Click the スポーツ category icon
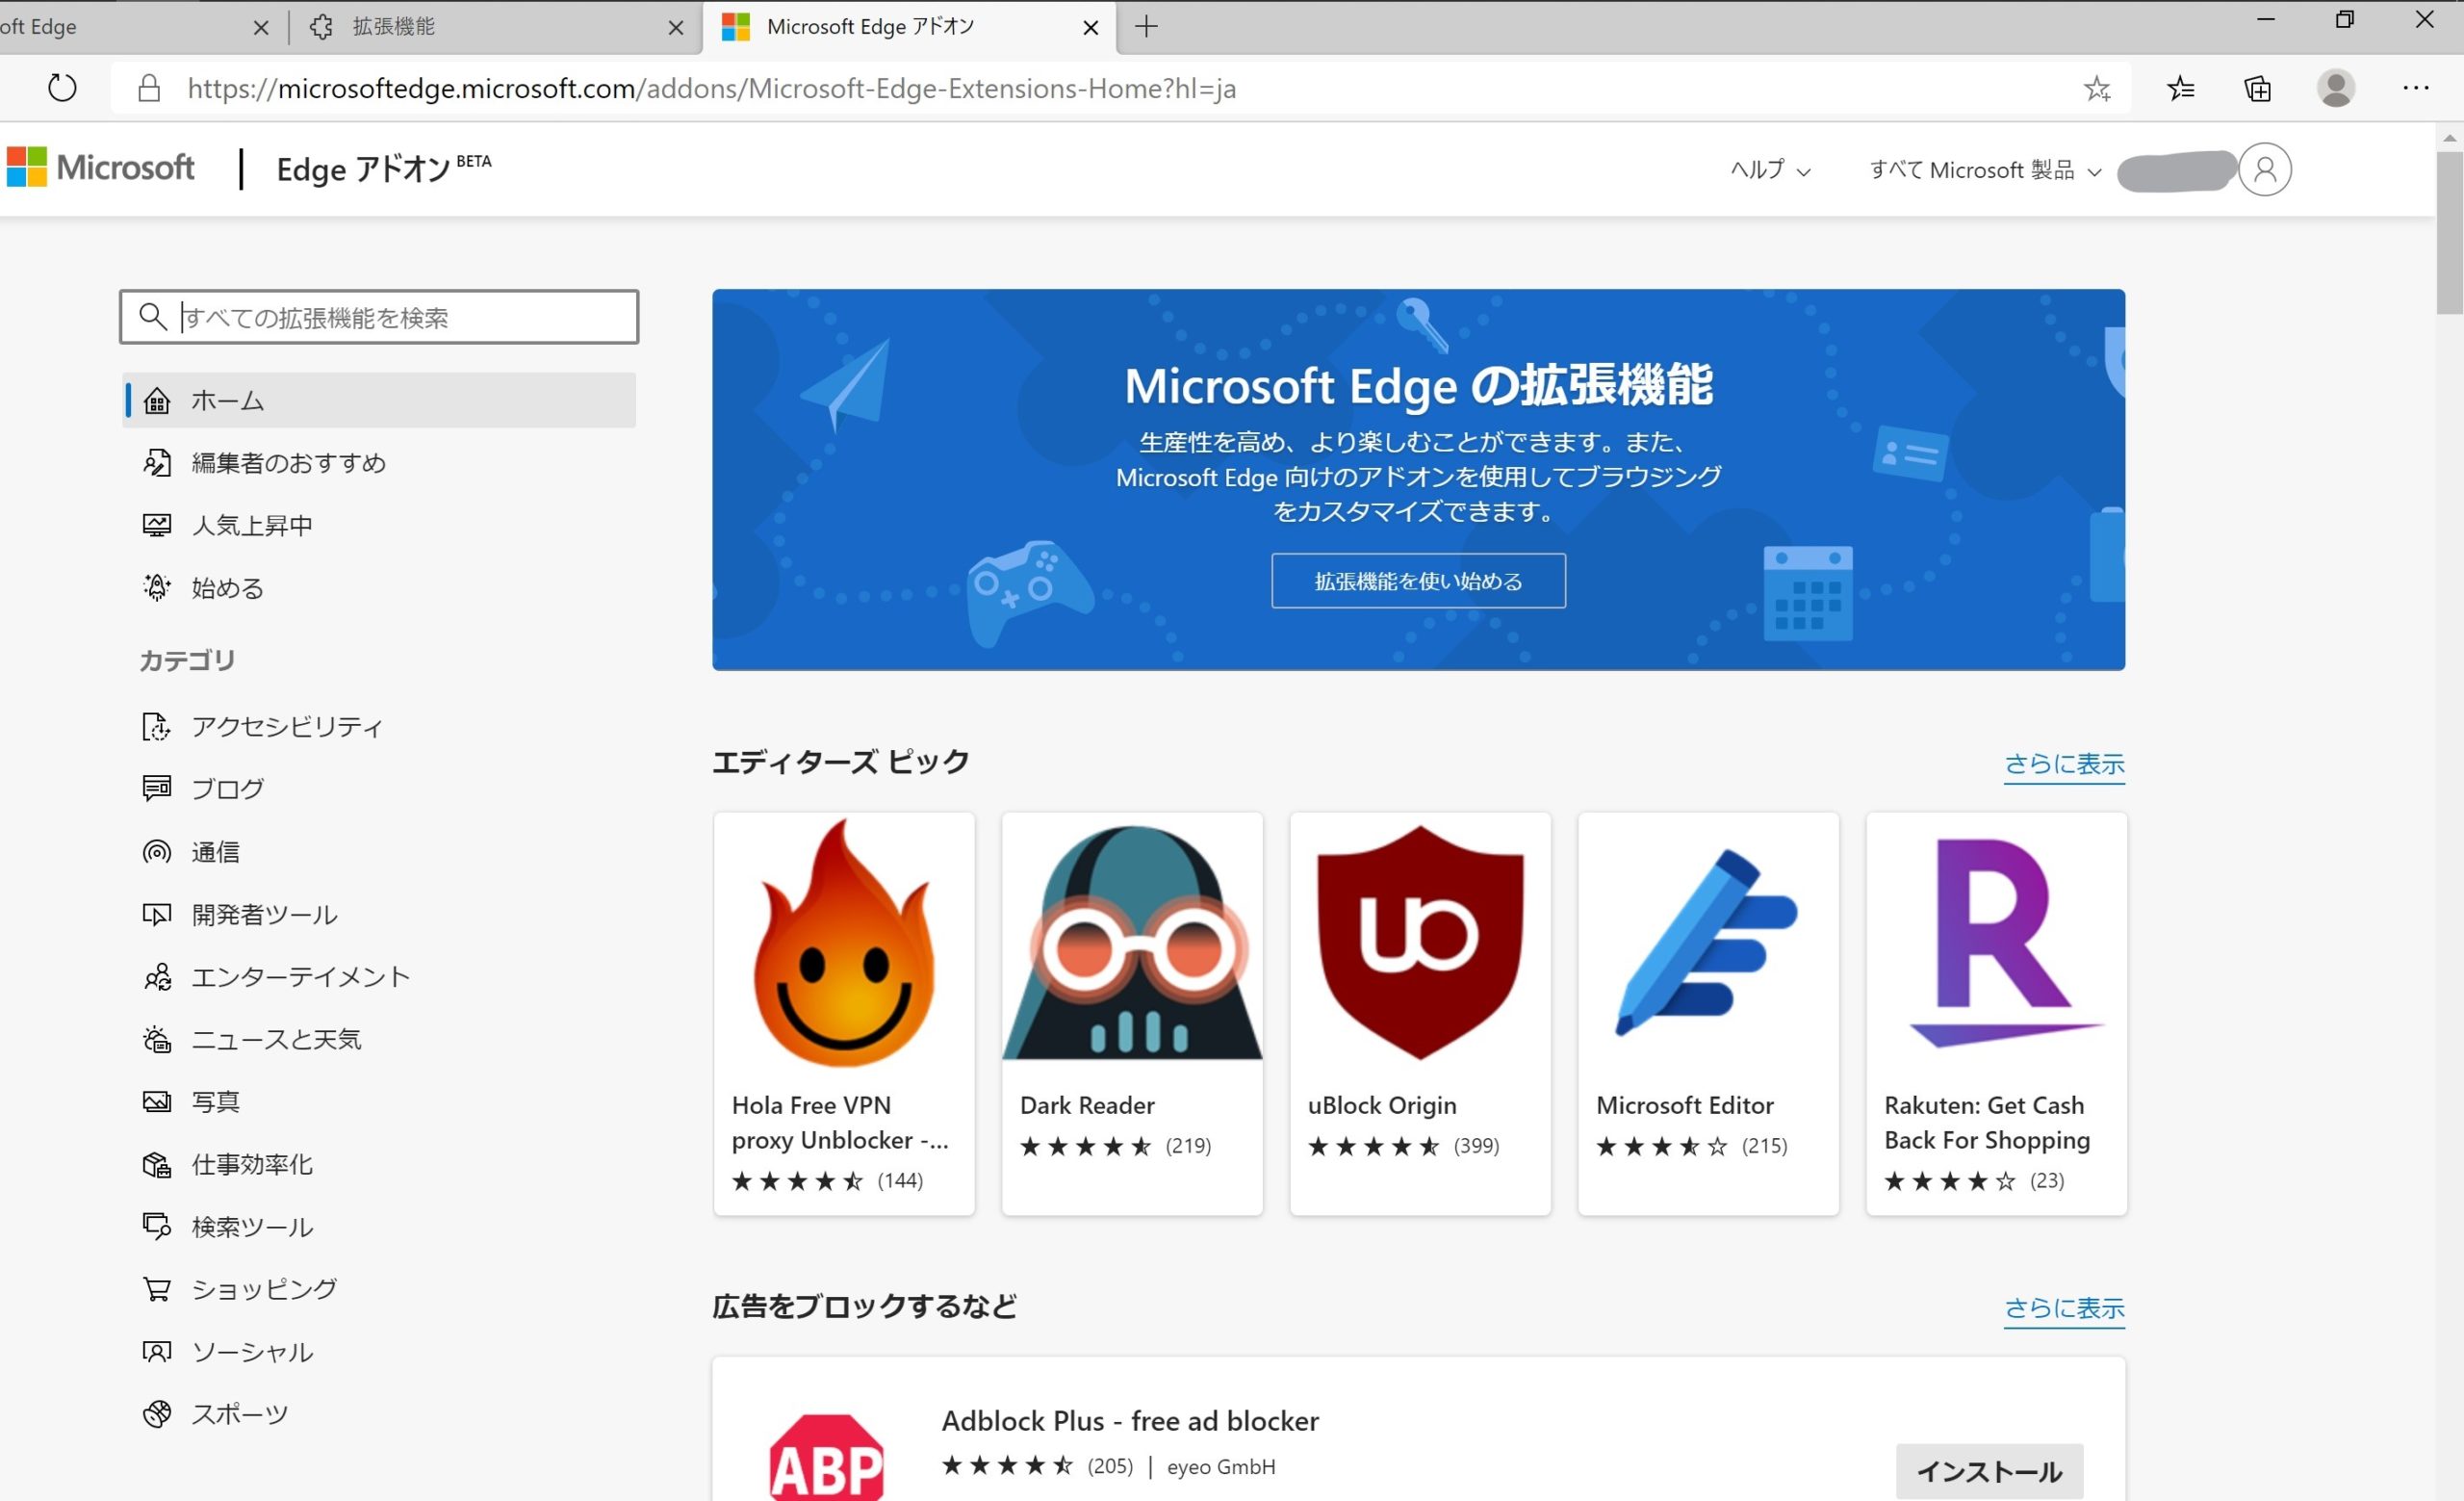The width and height of the screenshot is (2464, 1501). click(x=157, y=1413)
